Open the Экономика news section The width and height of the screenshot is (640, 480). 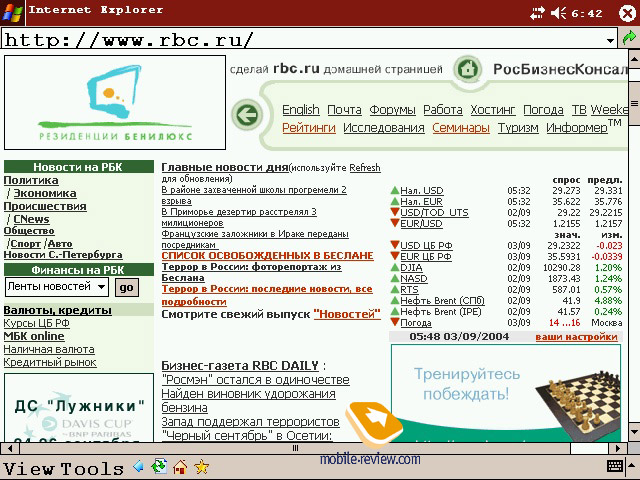click(x=45, y=193)
